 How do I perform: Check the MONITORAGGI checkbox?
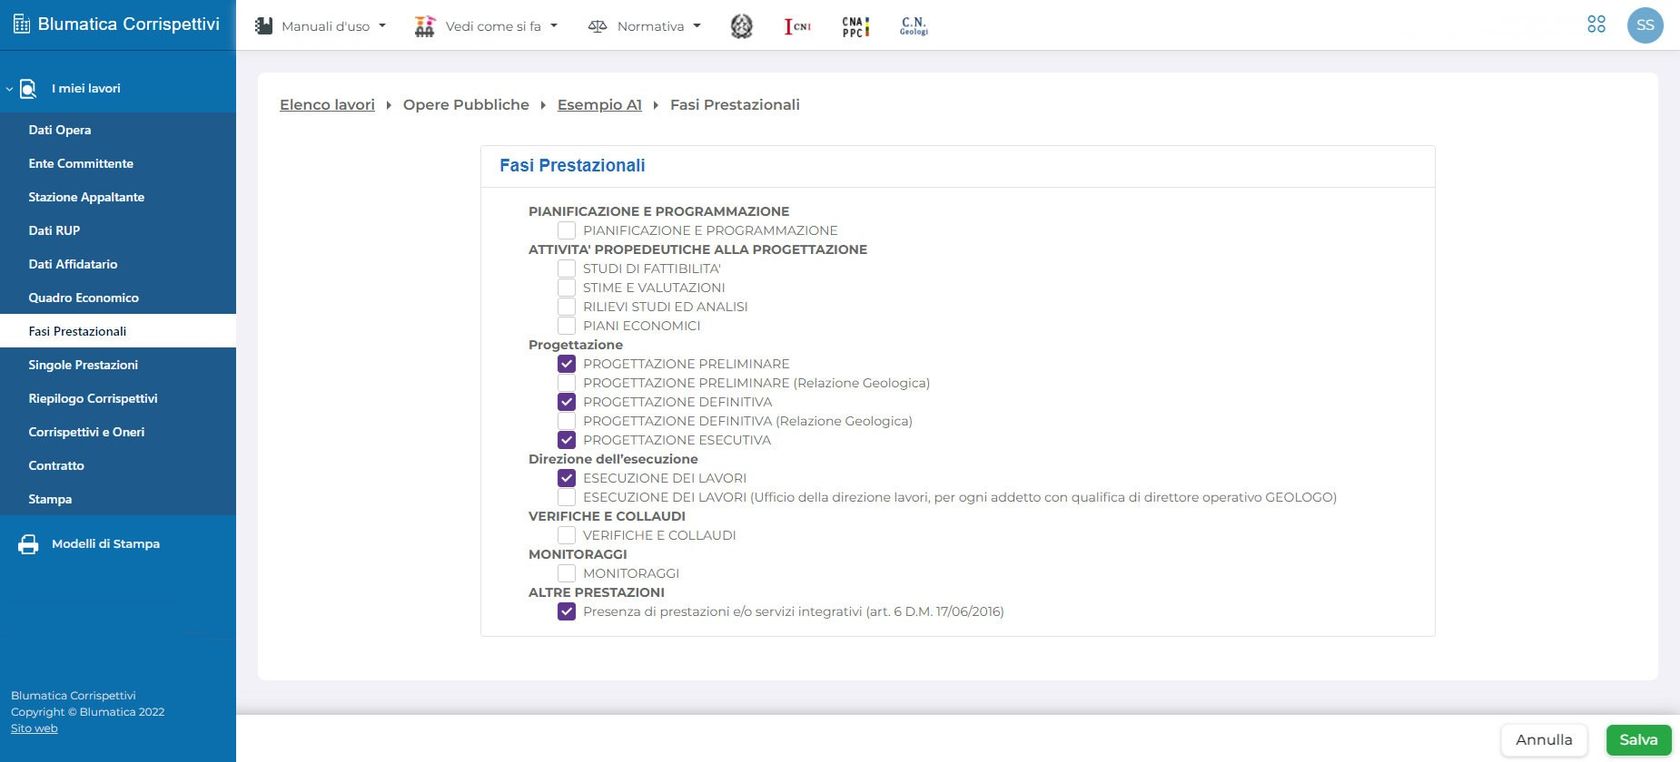(x=567, y=574)
